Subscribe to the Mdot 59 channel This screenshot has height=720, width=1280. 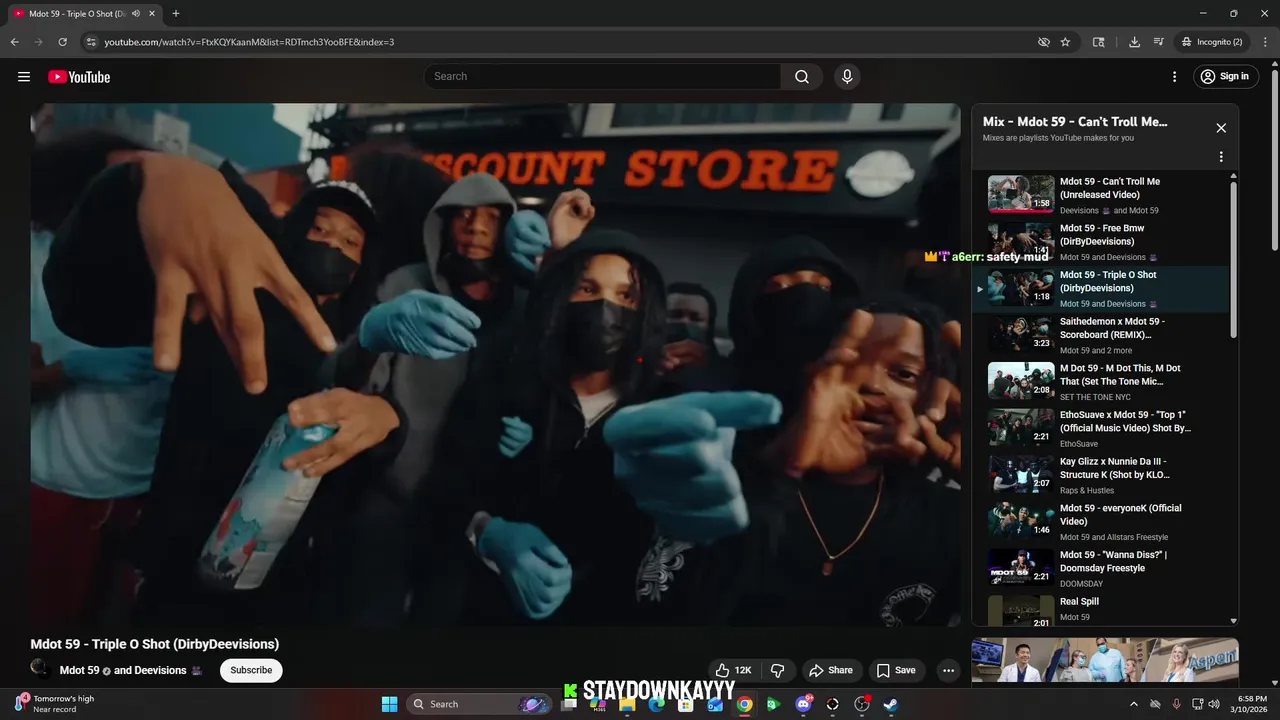(x=251, y=670)
